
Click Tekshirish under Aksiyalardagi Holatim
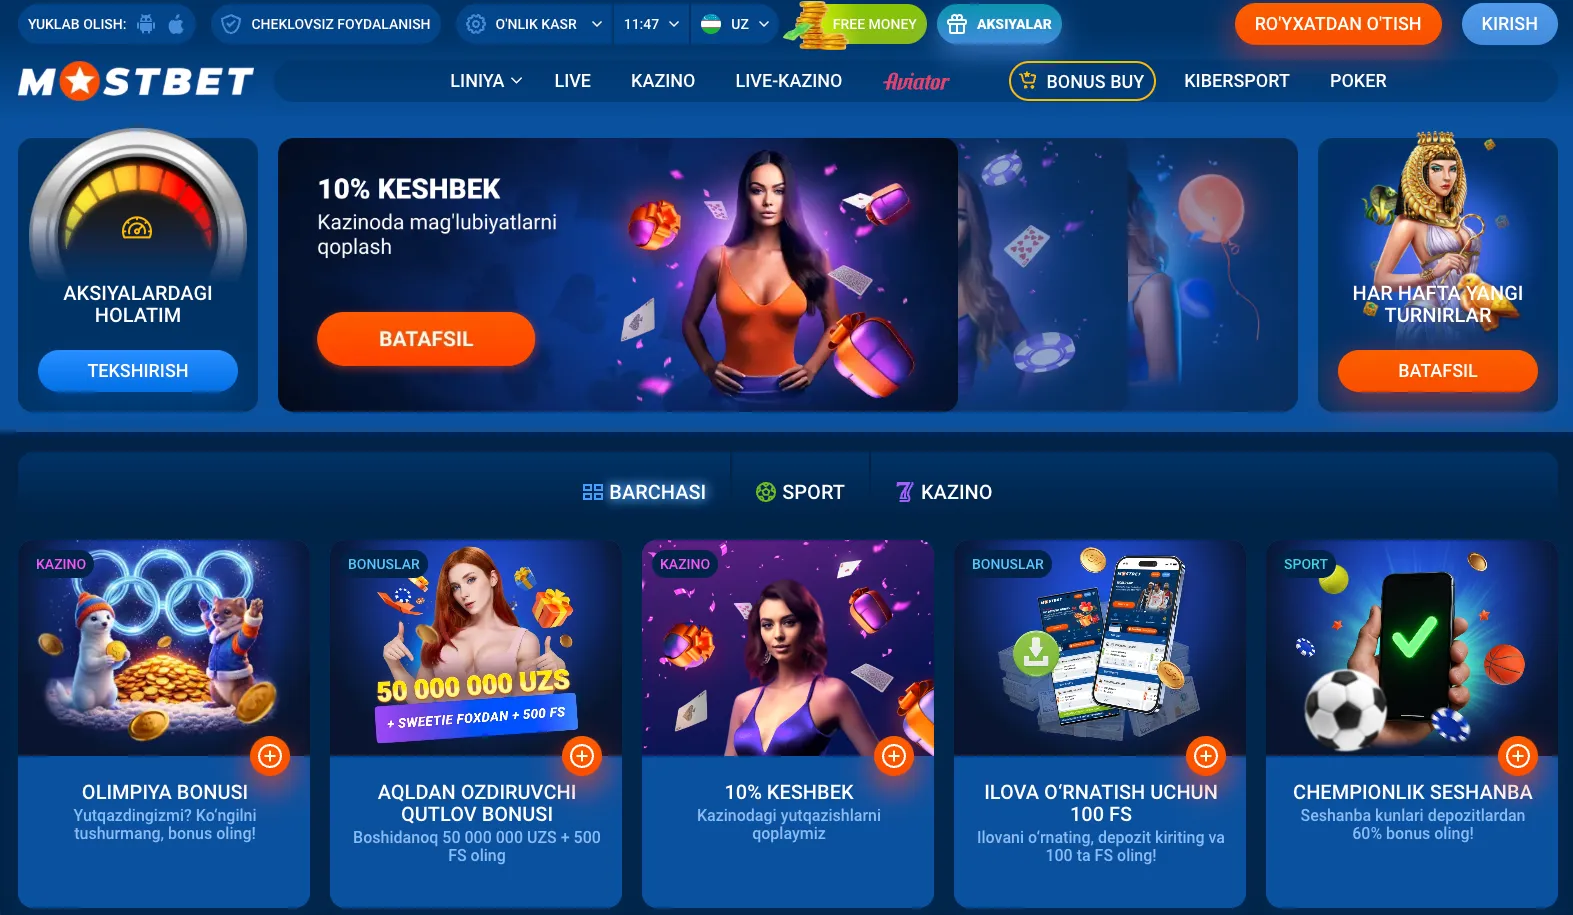(x=138, y=371)
